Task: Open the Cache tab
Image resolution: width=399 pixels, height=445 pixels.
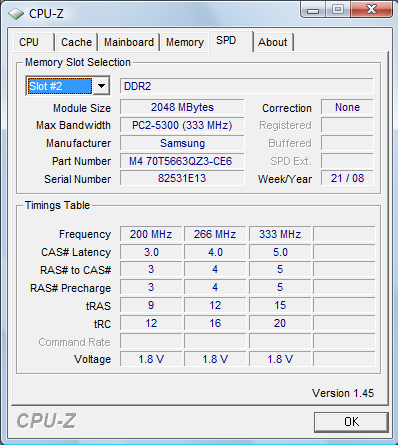Action: click(x=76, y=42)
